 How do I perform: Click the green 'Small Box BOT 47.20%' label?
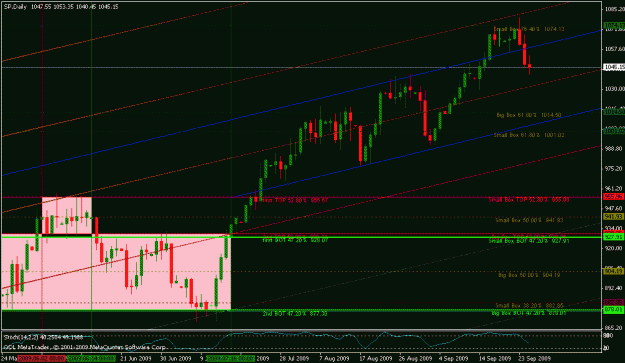[529, 241]
